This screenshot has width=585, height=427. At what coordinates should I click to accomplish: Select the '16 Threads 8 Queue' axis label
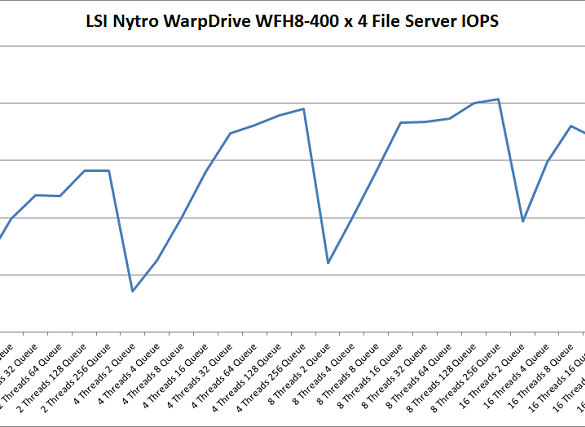540,376
